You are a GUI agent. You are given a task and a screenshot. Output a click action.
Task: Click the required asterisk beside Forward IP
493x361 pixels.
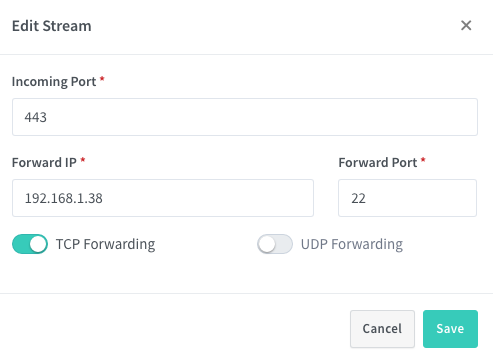pyautogui.click(x=83, y=160)
